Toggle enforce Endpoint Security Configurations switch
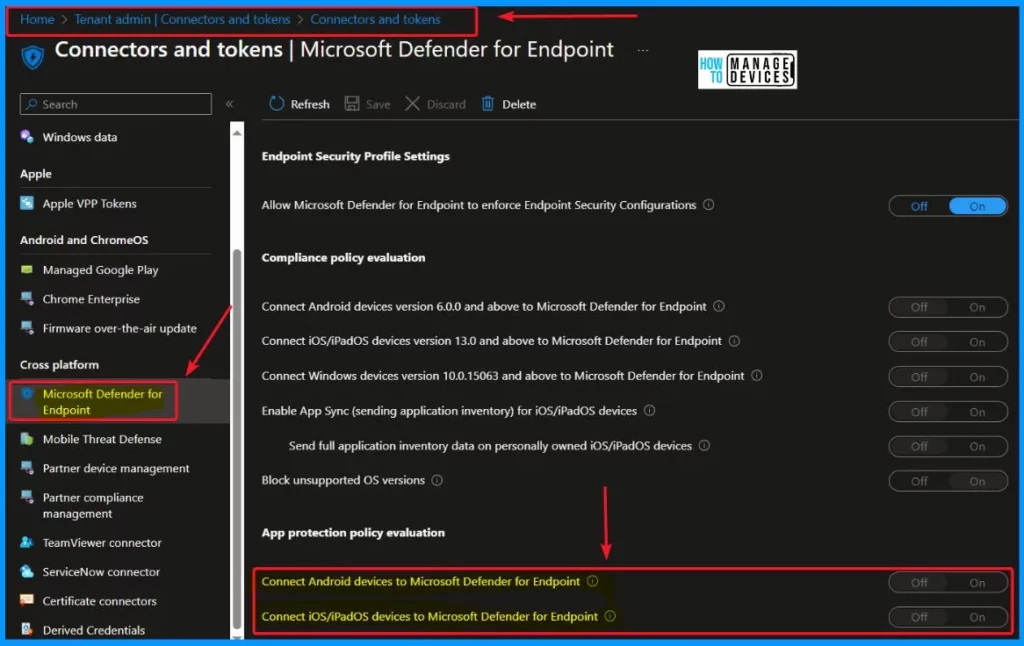This screenshot has width=1024, height=646. tap(948, 206)
